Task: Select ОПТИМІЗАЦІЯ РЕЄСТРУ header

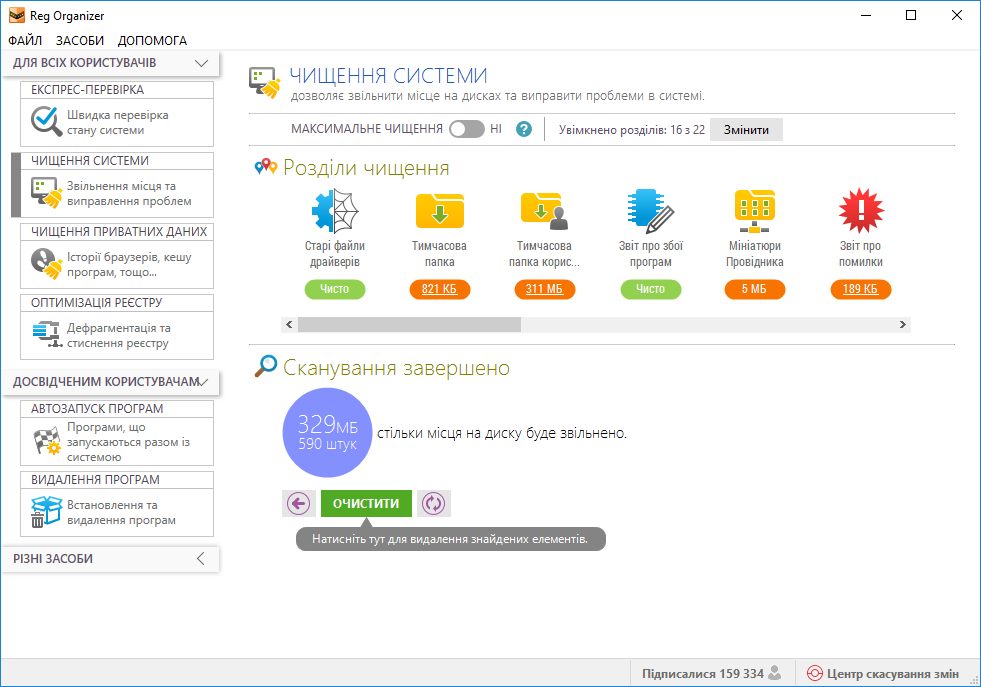Action: click(117, 303)
